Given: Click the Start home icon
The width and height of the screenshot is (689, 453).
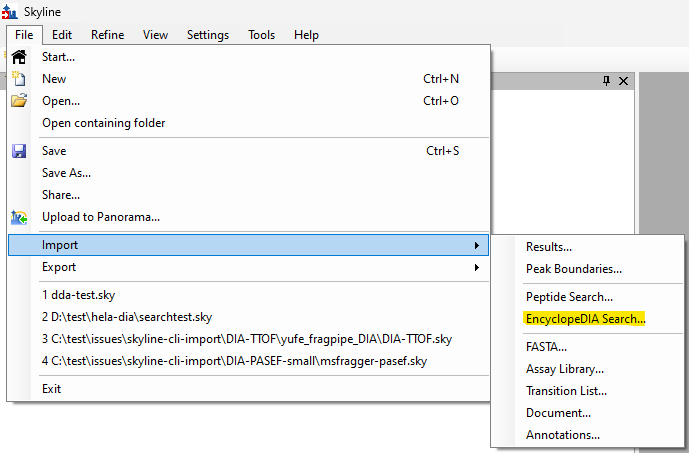Looking at the screenshot, I should (19, 57).
